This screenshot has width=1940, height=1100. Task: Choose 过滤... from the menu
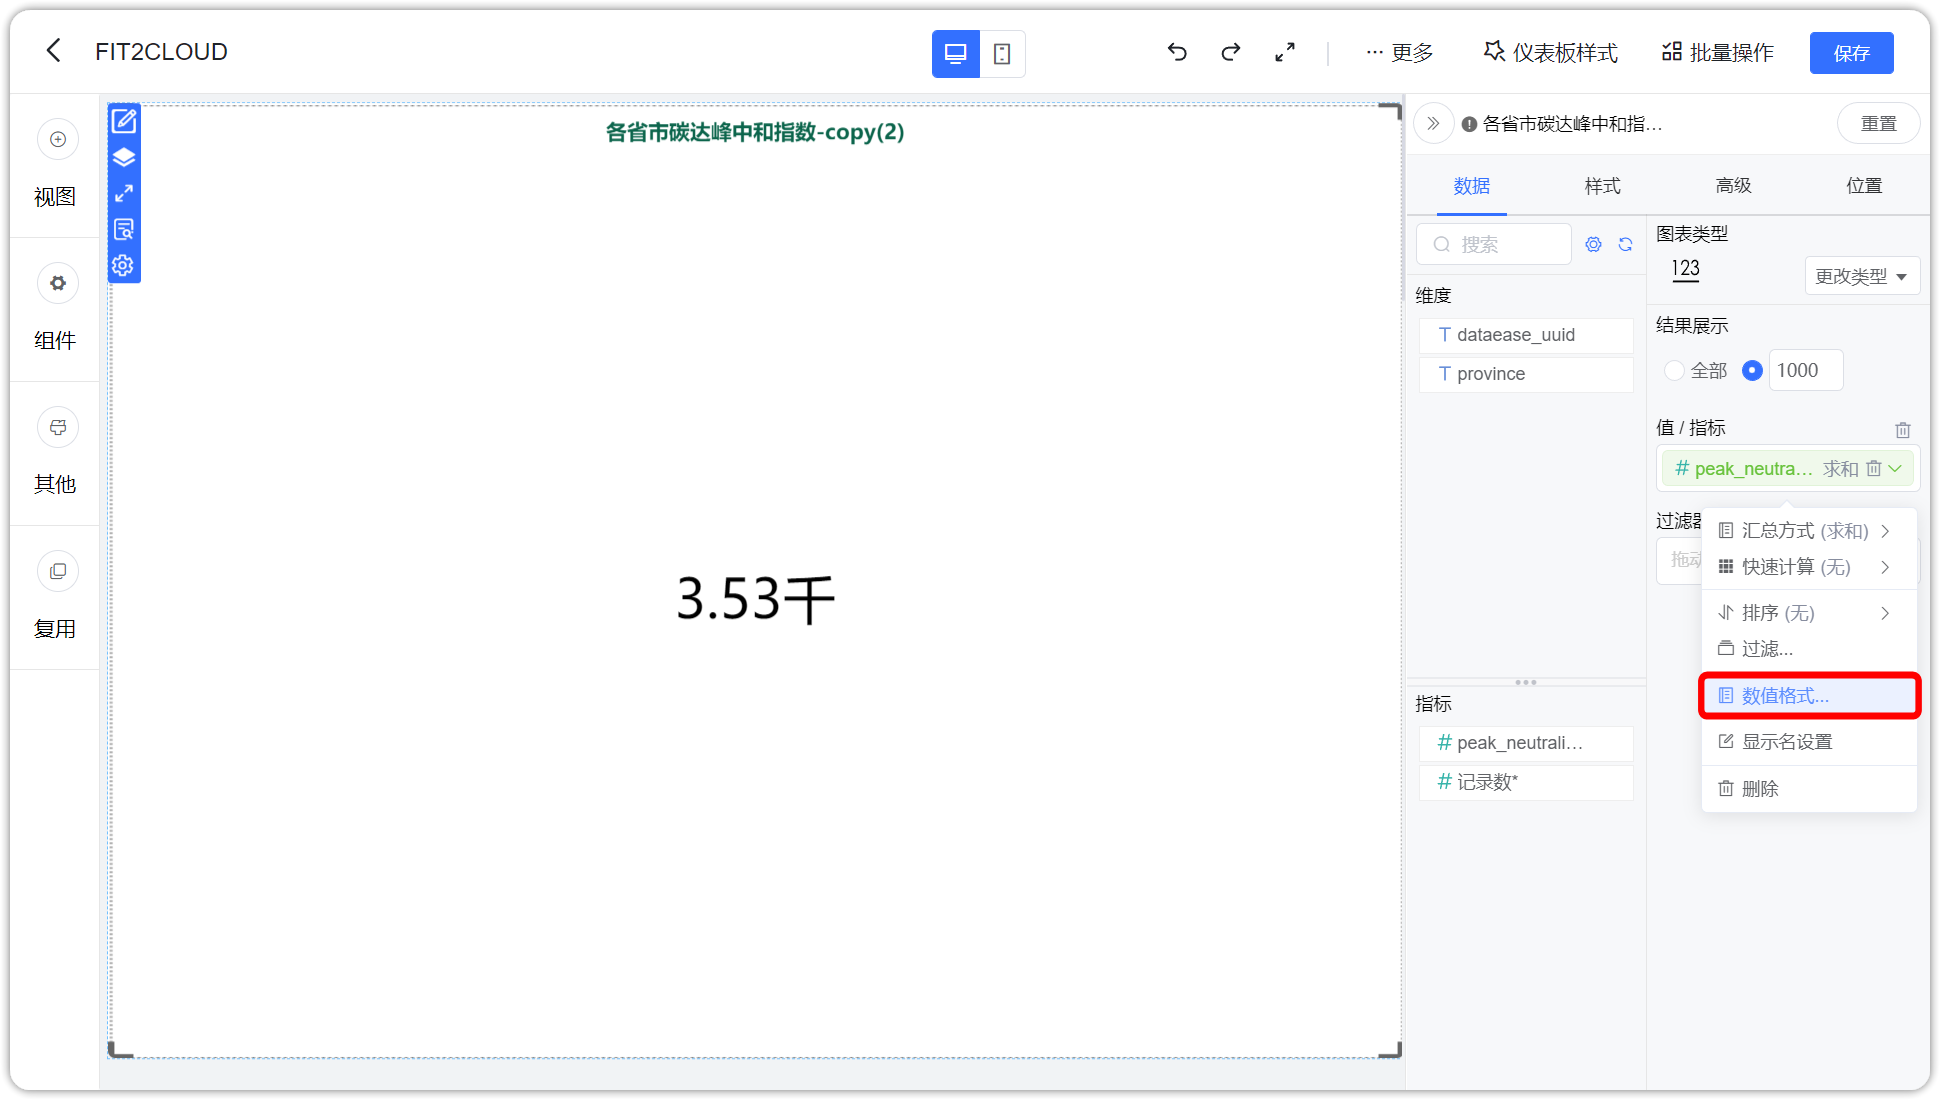pyautogui.click(x=1808, y=649)
